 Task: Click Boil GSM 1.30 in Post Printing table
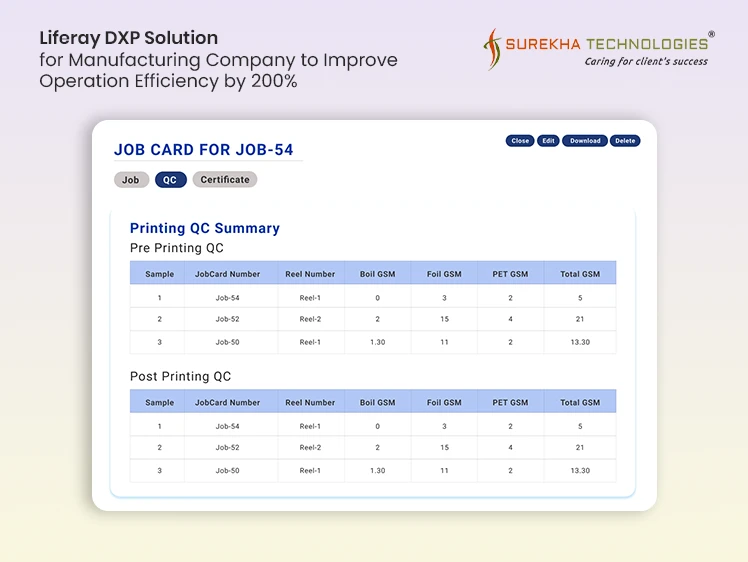click(377, 470)
